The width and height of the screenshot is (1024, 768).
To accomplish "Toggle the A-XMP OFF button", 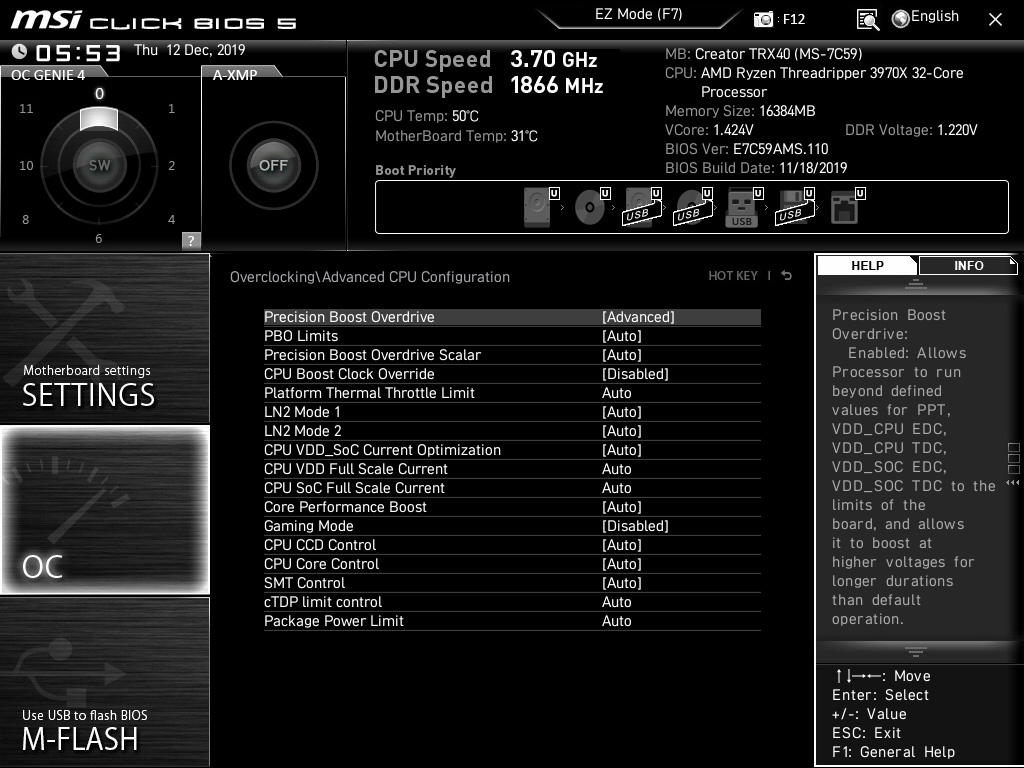I will (273, 166).
